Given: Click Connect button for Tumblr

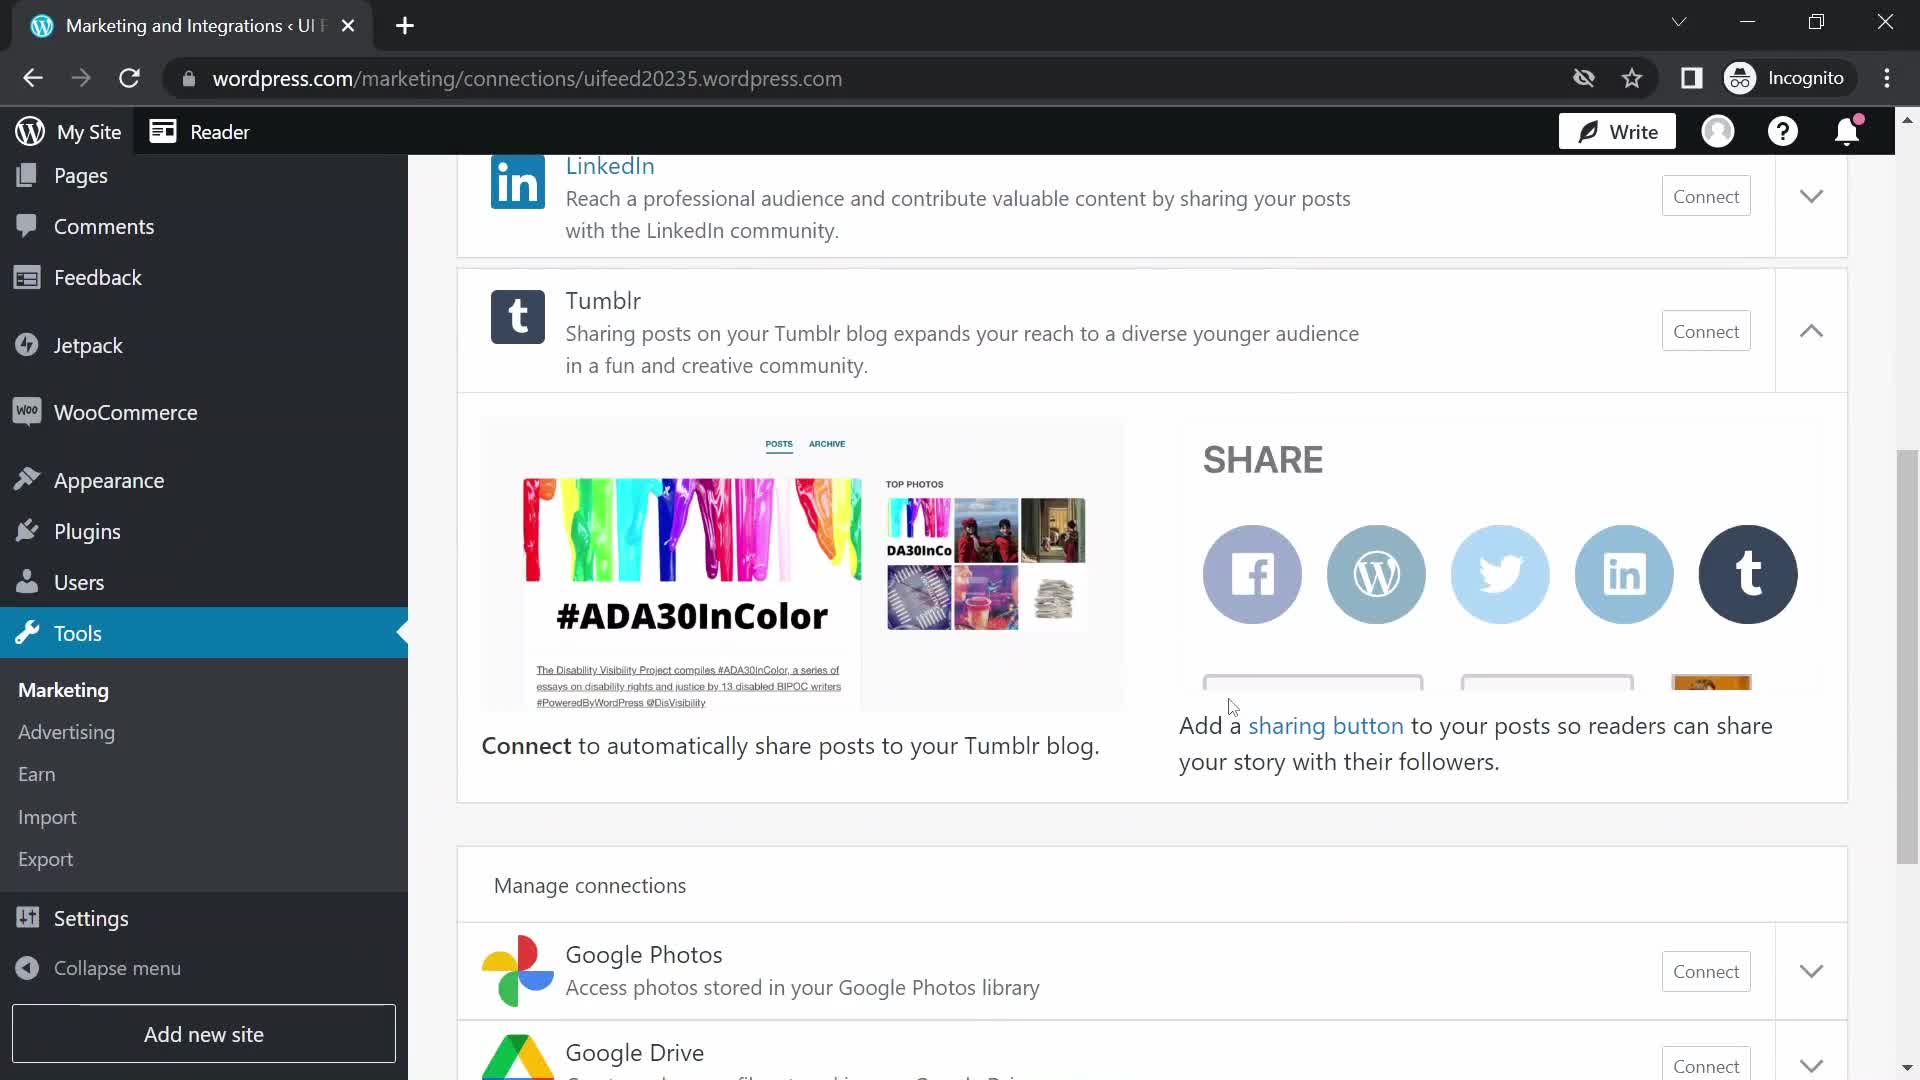Looking at the screenshot, I should point(1706,331).
